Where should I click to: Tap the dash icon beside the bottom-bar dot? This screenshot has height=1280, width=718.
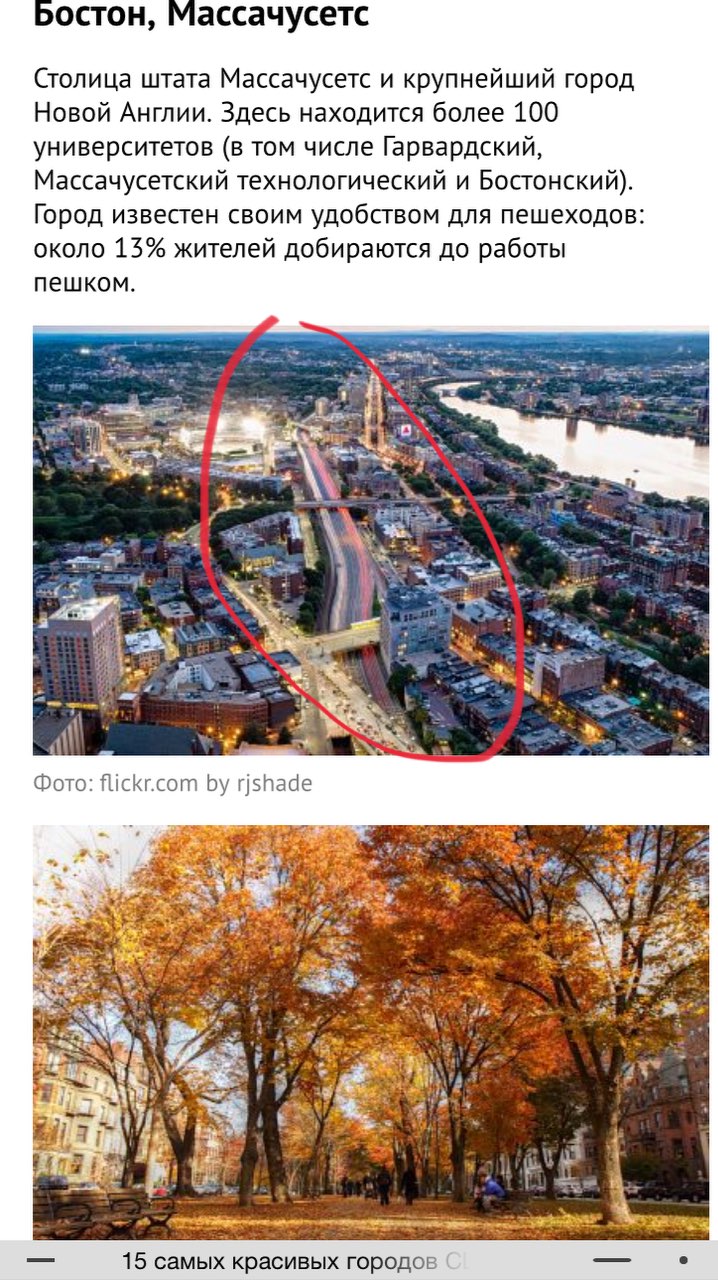click(x=612, y=1260)
